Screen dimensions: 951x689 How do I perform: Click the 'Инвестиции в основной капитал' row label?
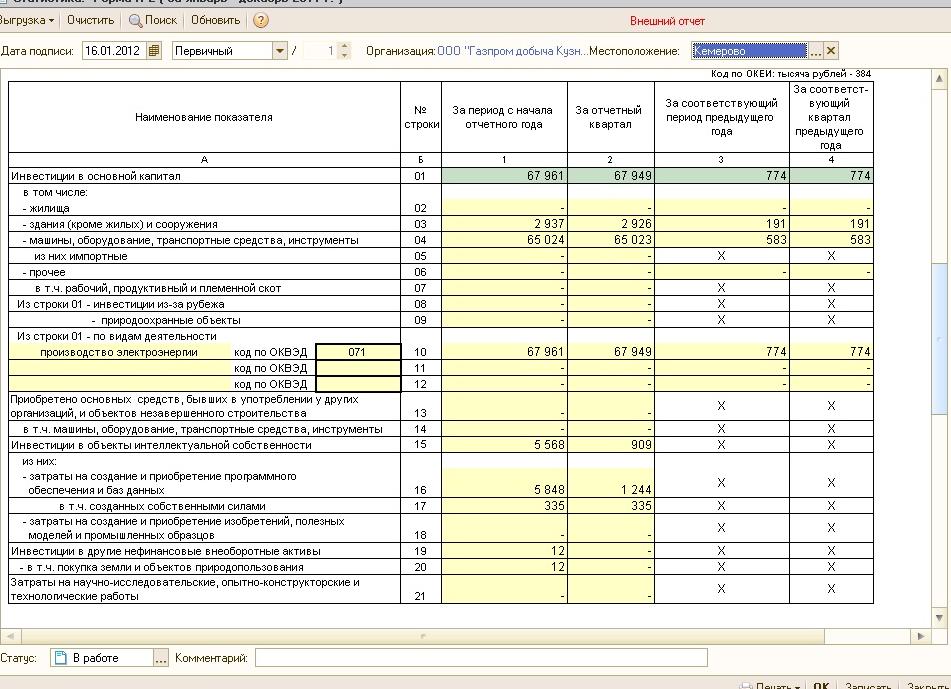[96, 176]
